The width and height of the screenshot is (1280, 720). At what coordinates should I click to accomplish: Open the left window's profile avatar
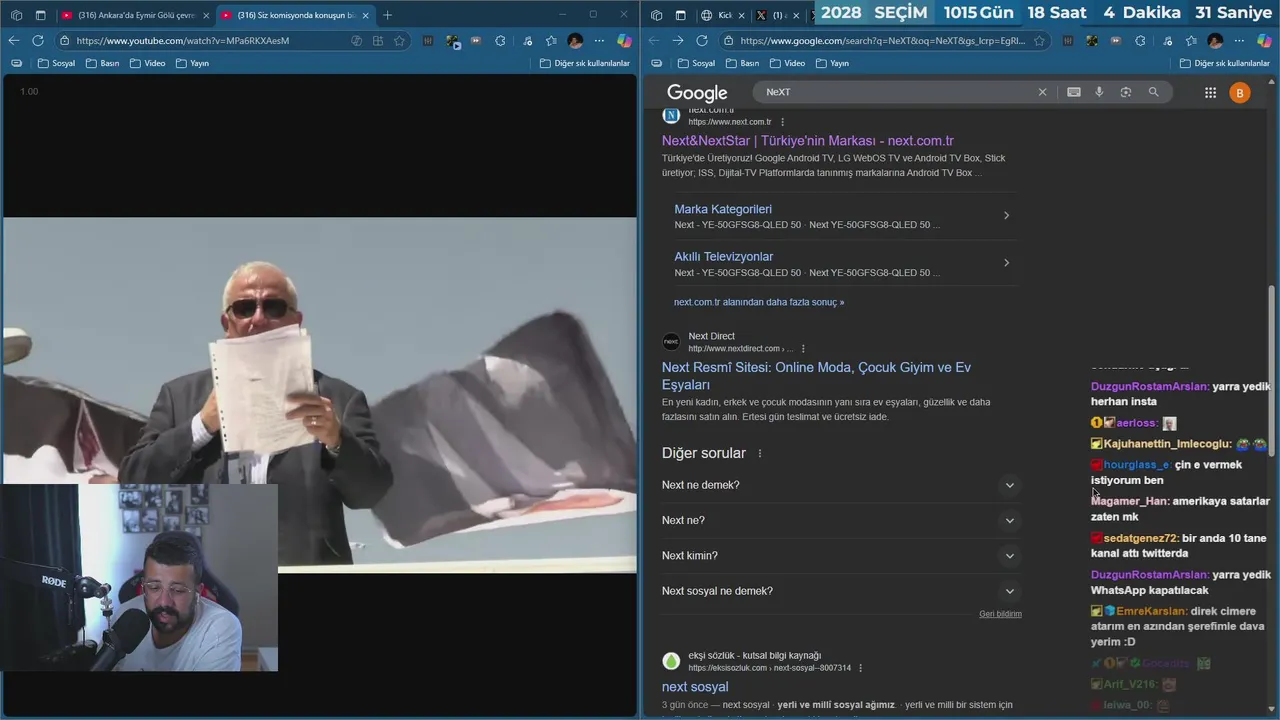click(x=575, y=41)
